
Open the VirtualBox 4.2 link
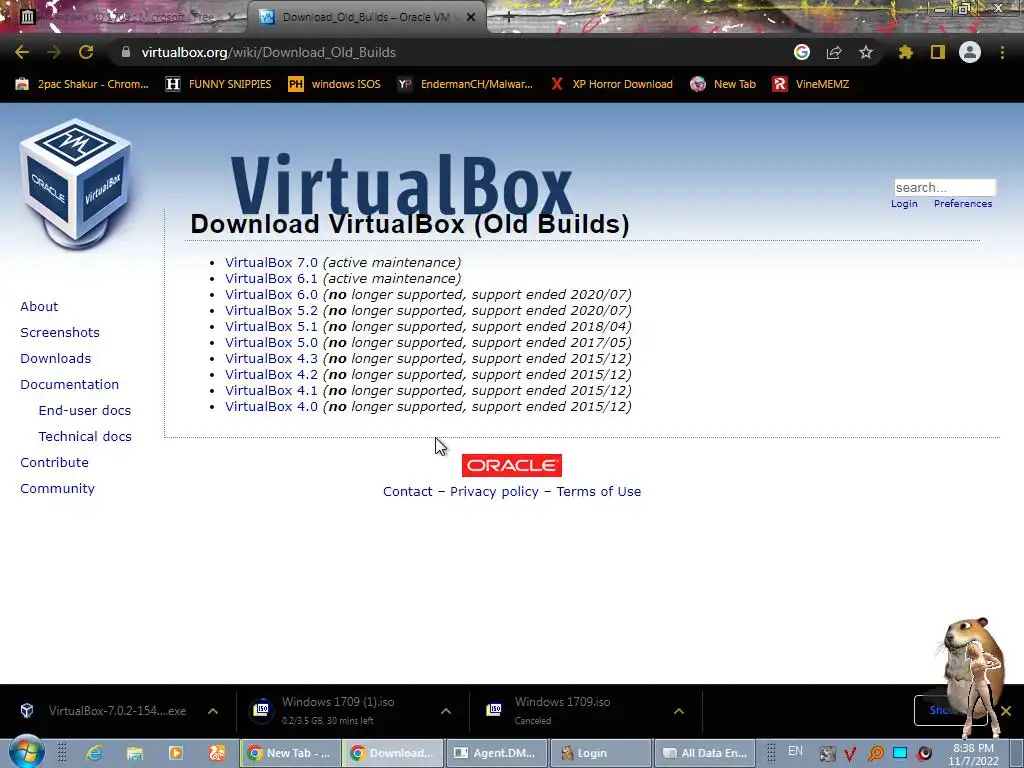point(271,374)
